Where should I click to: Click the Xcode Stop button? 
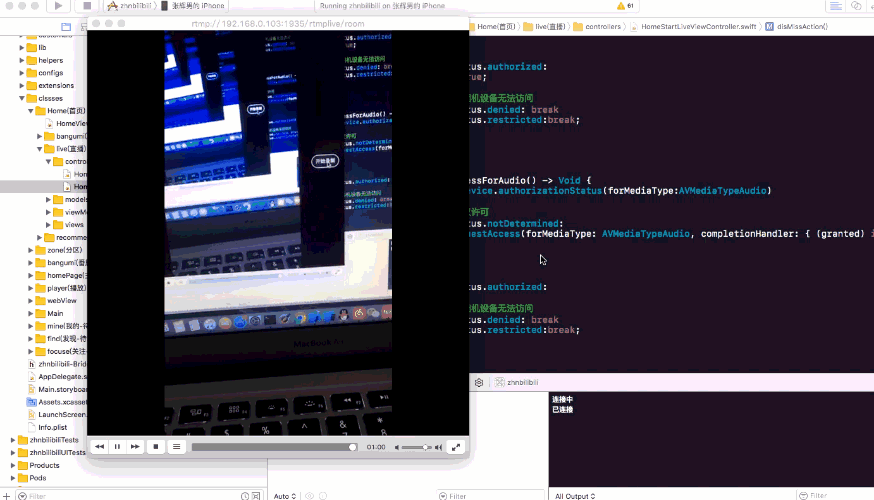click(87, 6)
